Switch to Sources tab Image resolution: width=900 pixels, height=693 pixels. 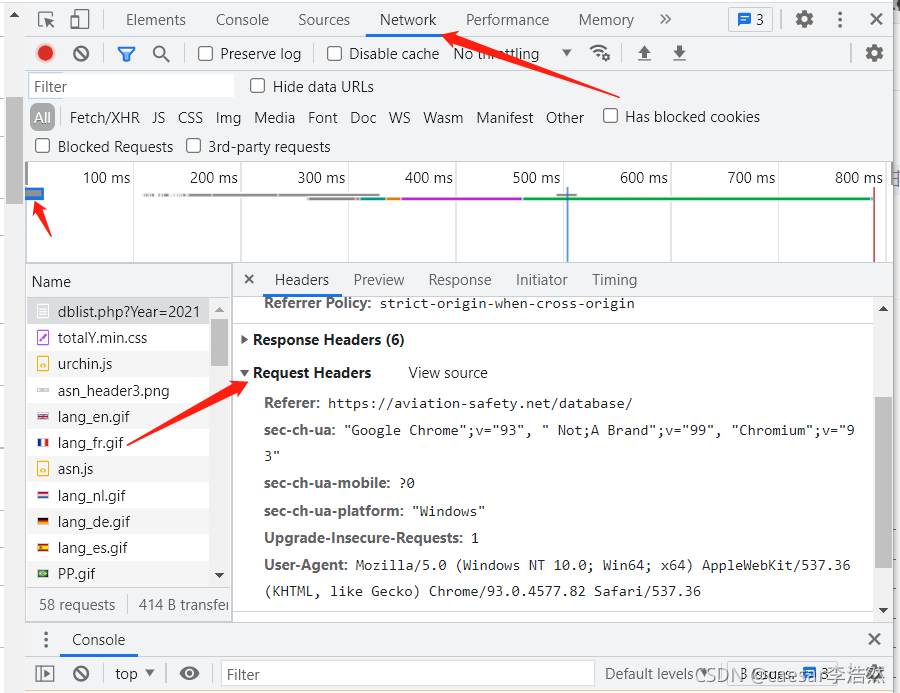click(324, 20)
